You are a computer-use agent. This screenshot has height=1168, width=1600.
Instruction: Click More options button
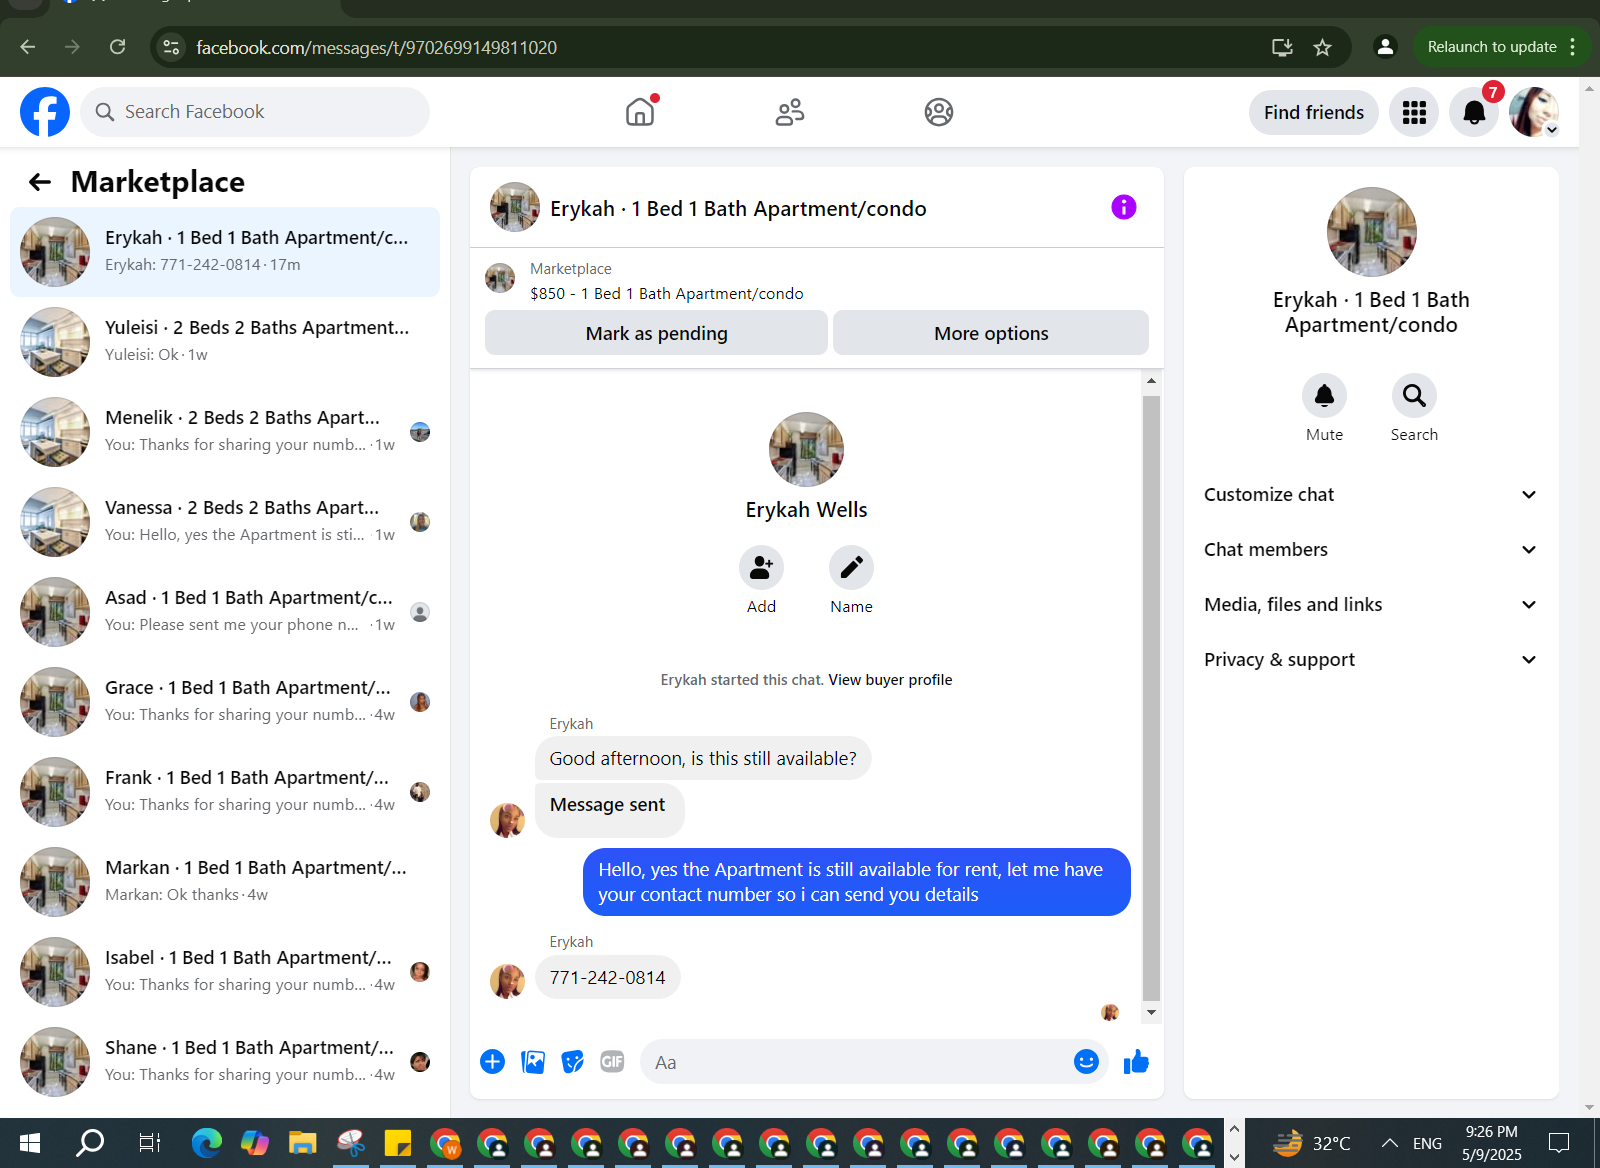pyautogui.click(x=991, y=333)
